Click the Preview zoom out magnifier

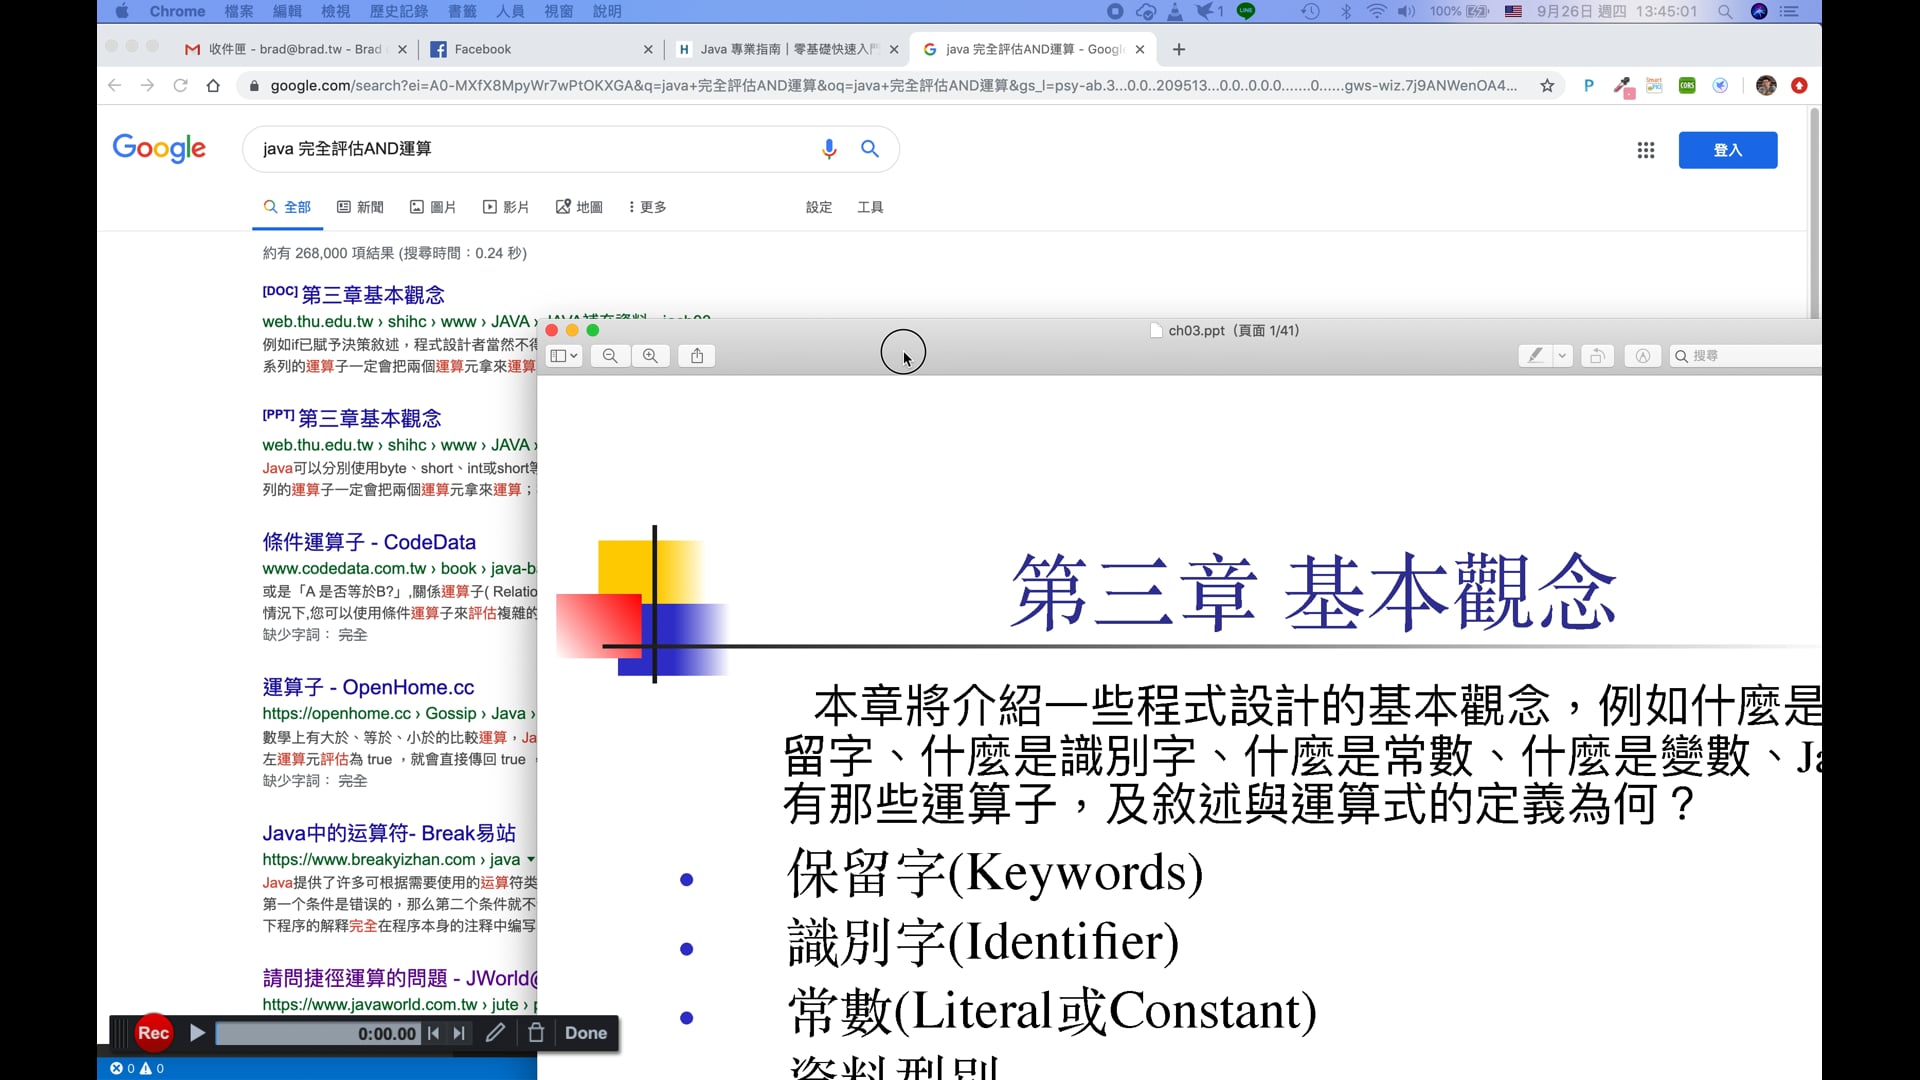pos(610,356)
